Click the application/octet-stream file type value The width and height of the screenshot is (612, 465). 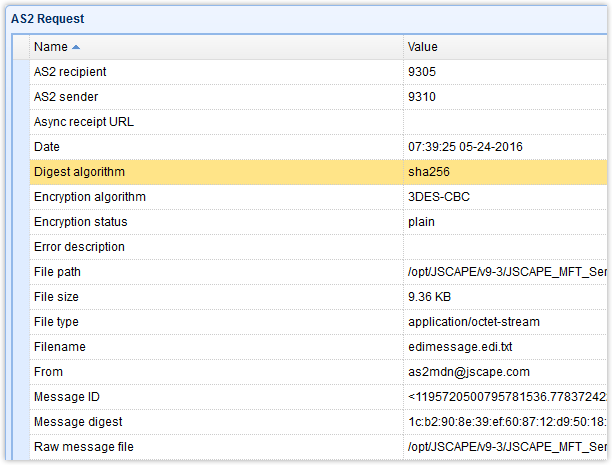coord(473,322)
